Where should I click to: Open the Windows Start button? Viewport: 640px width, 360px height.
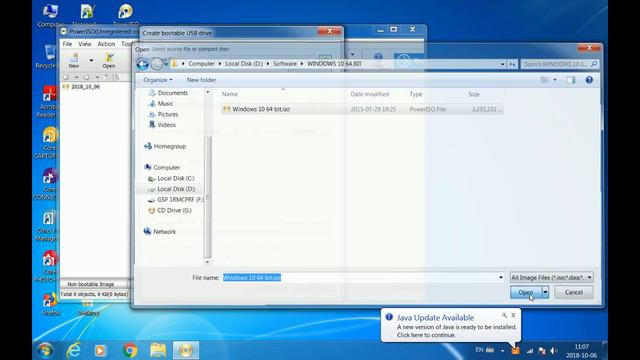pos(45,350)
